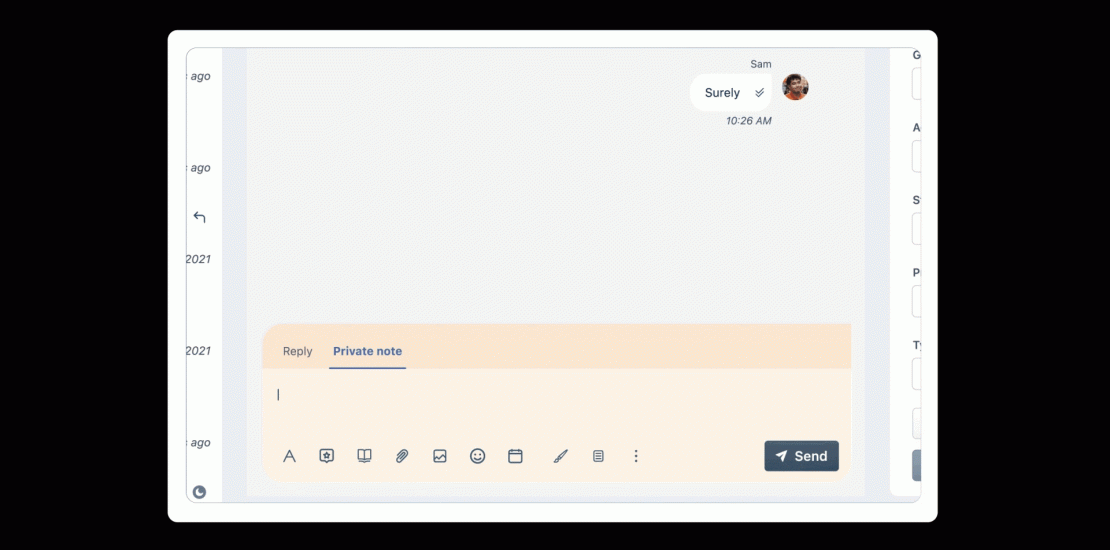Click the paintbrush icon in the editor toolbar

561,456
